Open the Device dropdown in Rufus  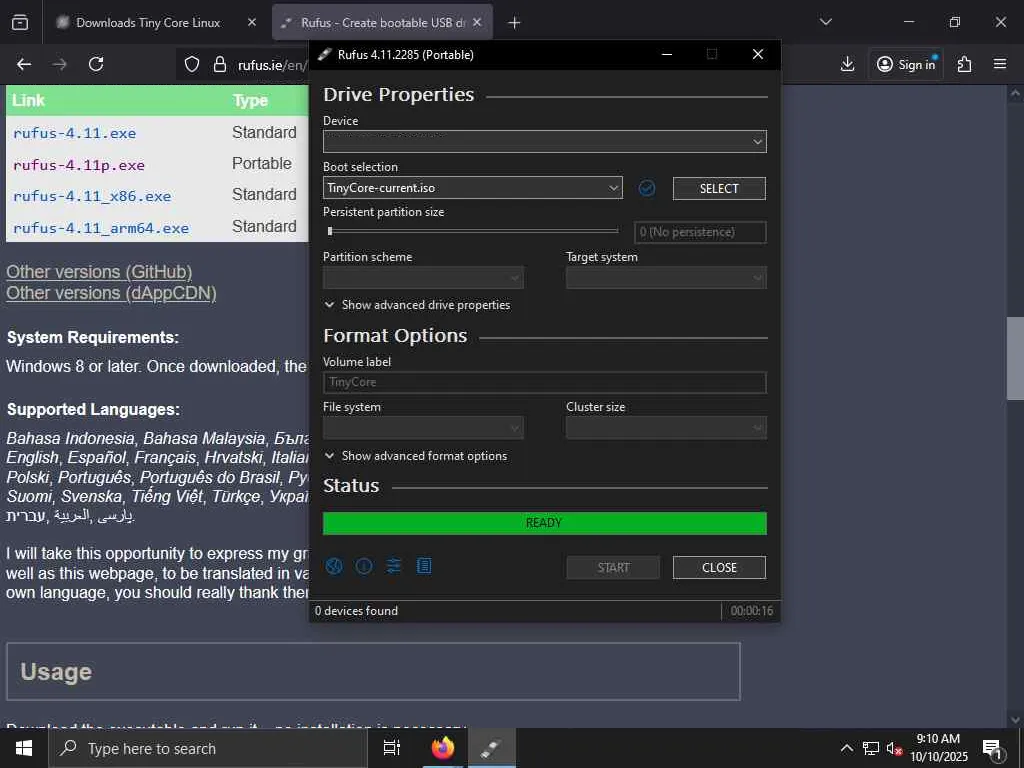click(x=545, y=142)
